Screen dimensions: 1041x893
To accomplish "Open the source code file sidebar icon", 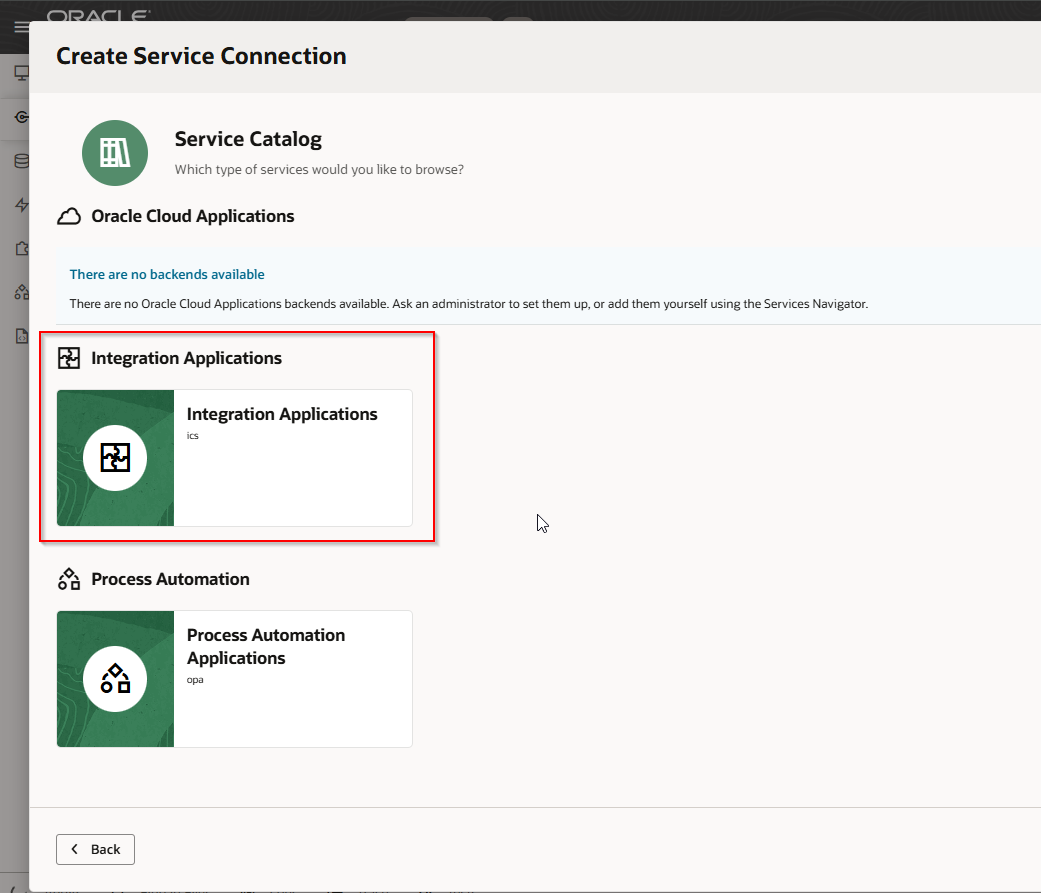I will (x=20, y=337).
